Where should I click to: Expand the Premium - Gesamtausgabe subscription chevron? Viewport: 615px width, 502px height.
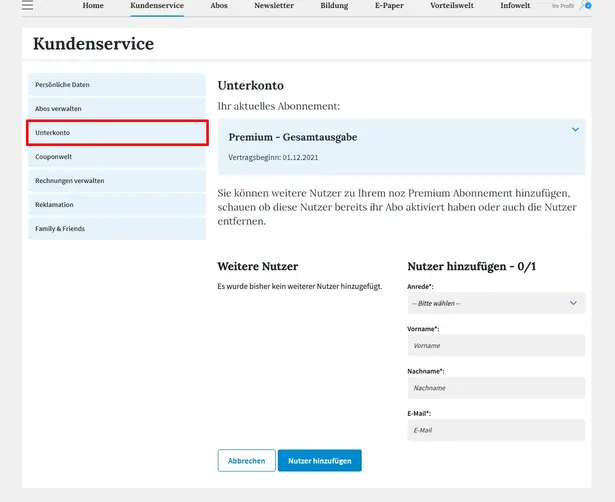pos(575,130)
